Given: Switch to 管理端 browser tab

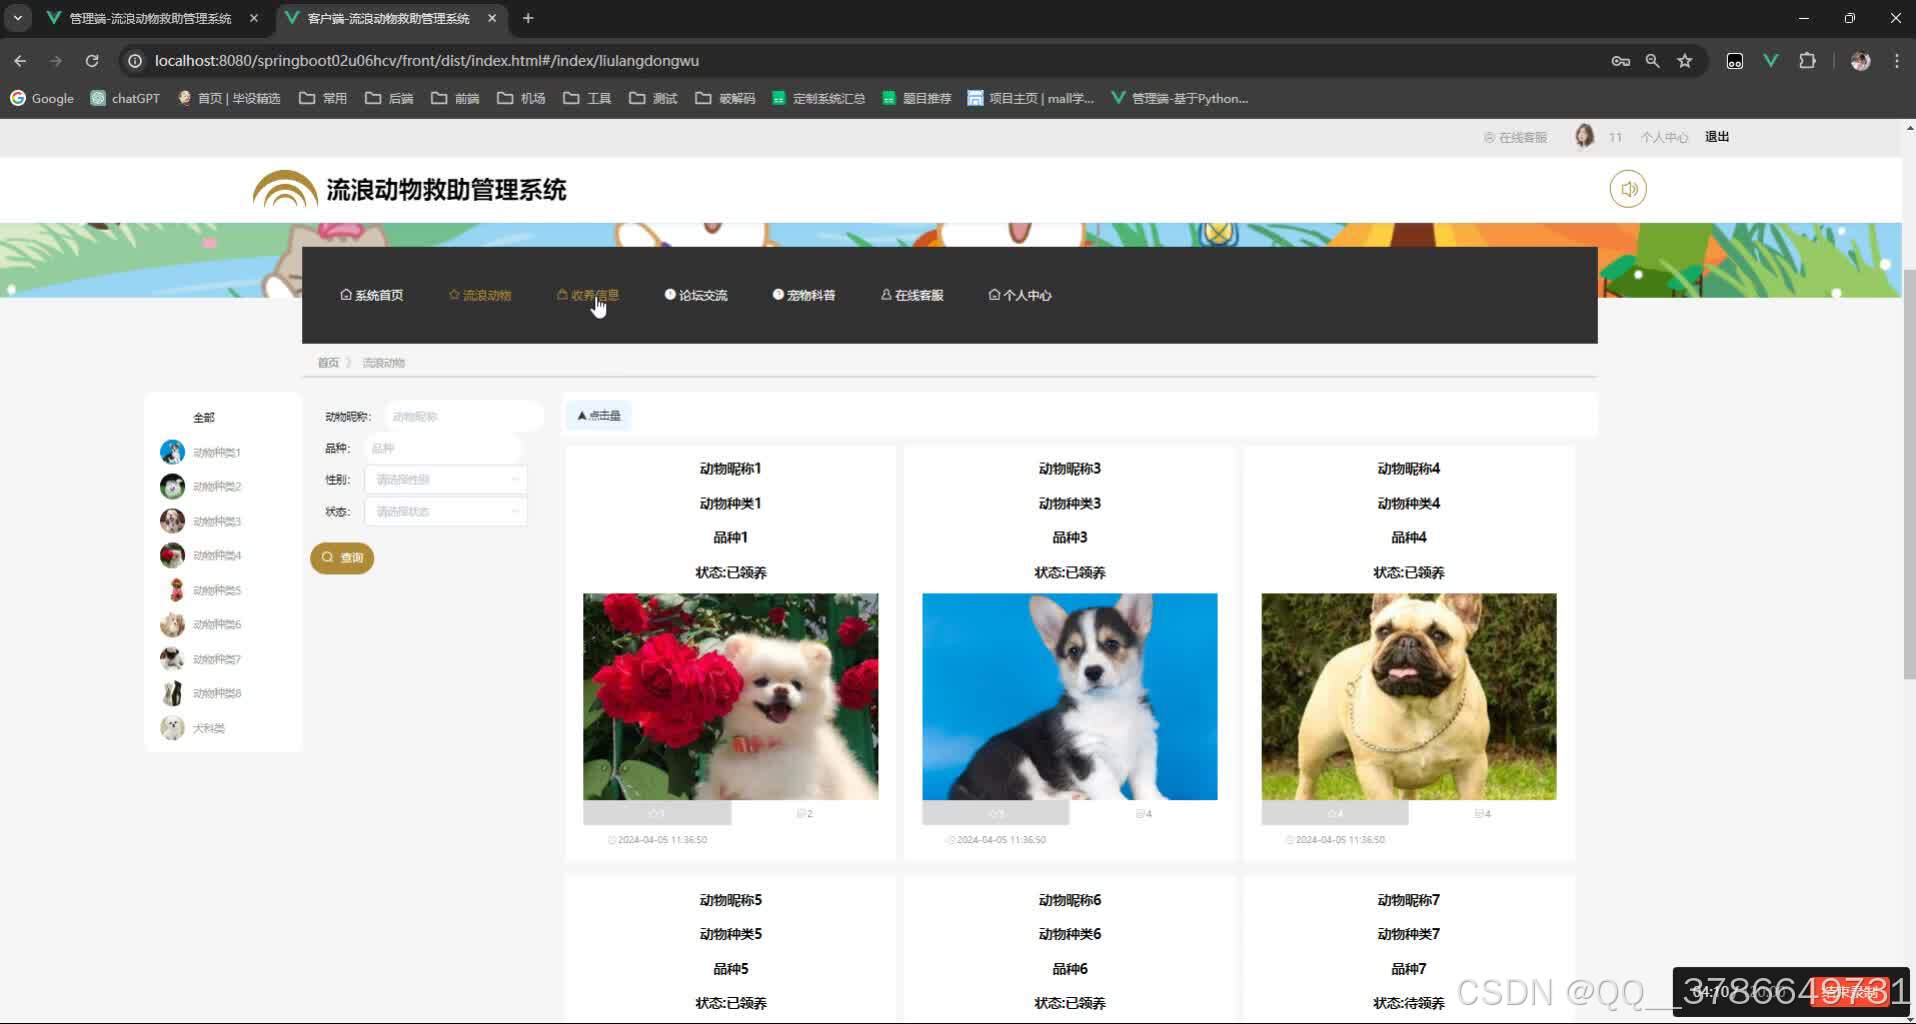Looking at the screenshot, I should pos(150,18).
